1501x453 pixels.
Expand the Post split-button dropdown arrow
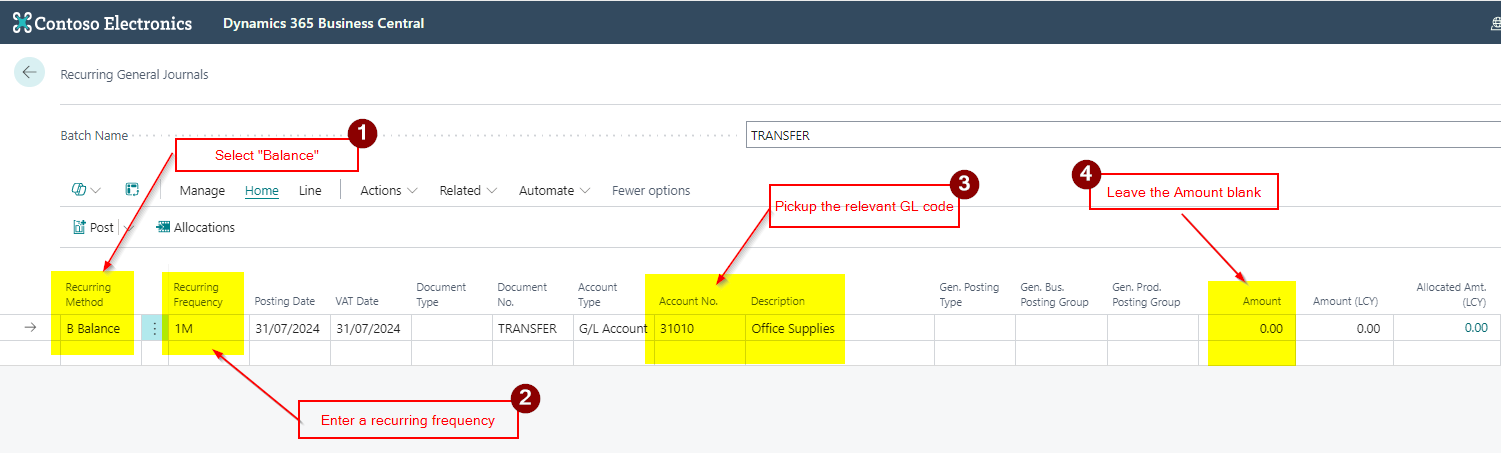point(128,228)
